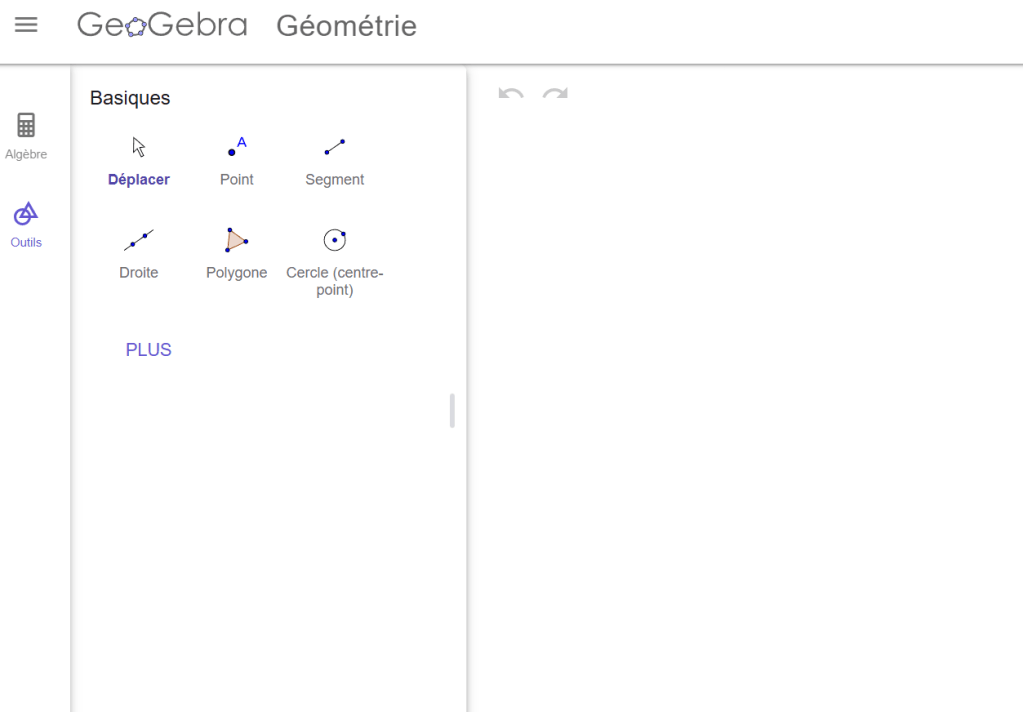Viewport: 1023px width, 712px height.
Task: Select the Segment tool icon
Action: tap(334, 148)
